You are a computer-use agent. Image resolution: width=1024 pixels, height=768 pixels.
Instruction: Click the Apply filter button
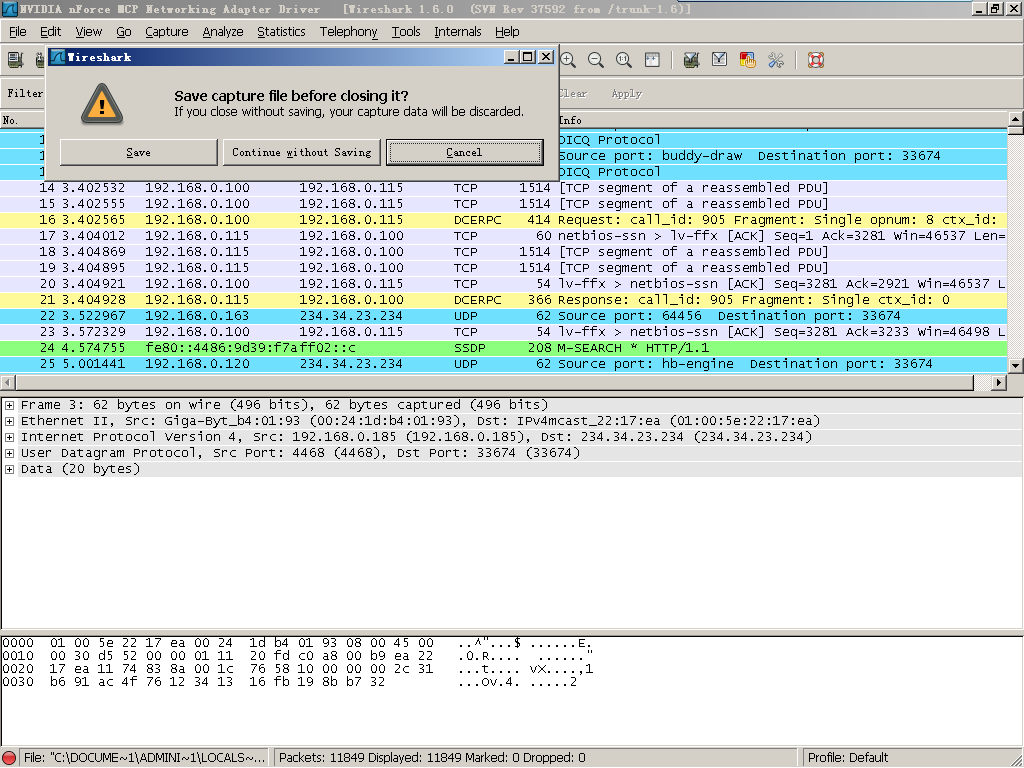pos(627,93)
